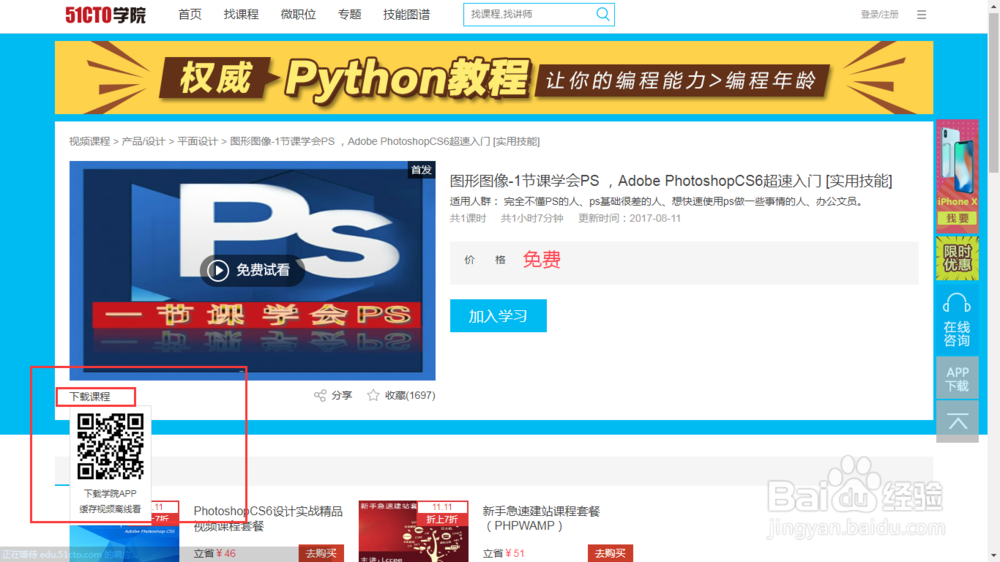Click the 加入学习 button
This screenshot has height=562, width=1000.
(498, 316)
